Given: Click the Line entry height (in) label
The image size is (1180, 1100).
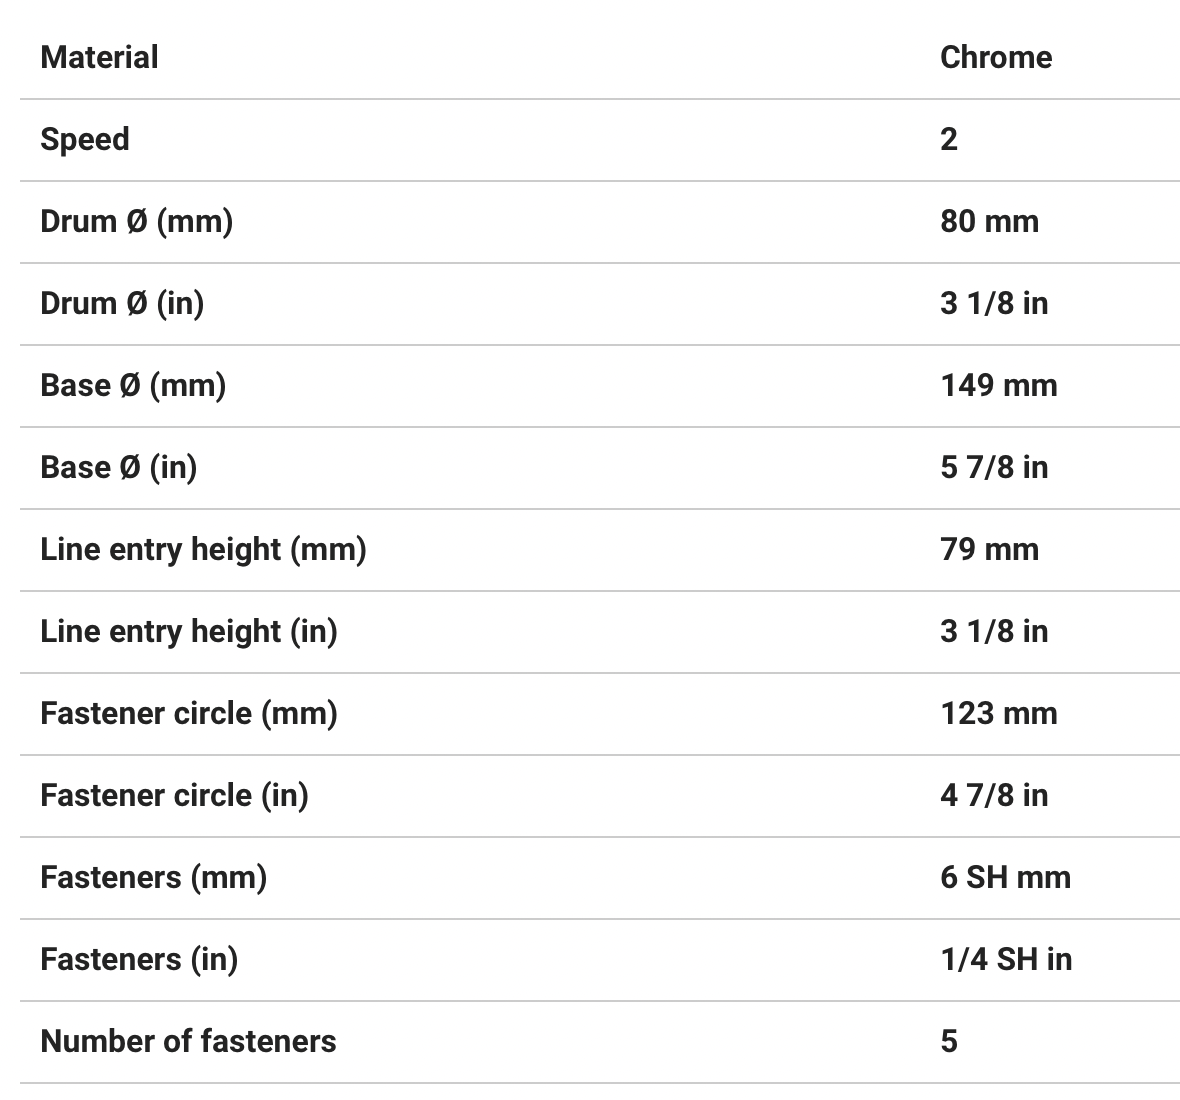Looking at the screenshot, I should tap(189, 631).
